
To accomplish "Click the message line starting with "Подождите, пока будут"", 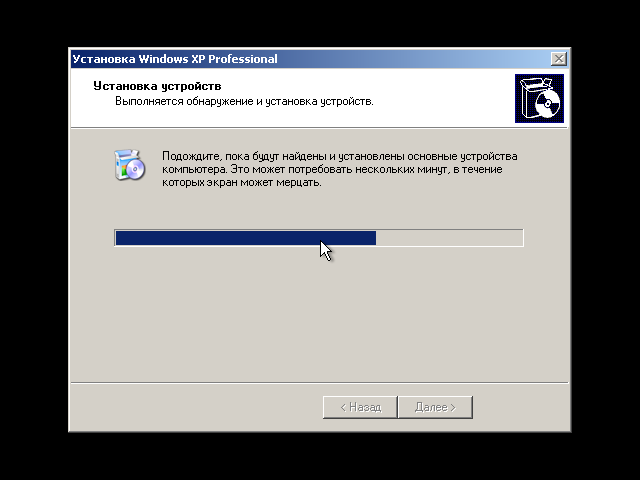I will 340,156.
